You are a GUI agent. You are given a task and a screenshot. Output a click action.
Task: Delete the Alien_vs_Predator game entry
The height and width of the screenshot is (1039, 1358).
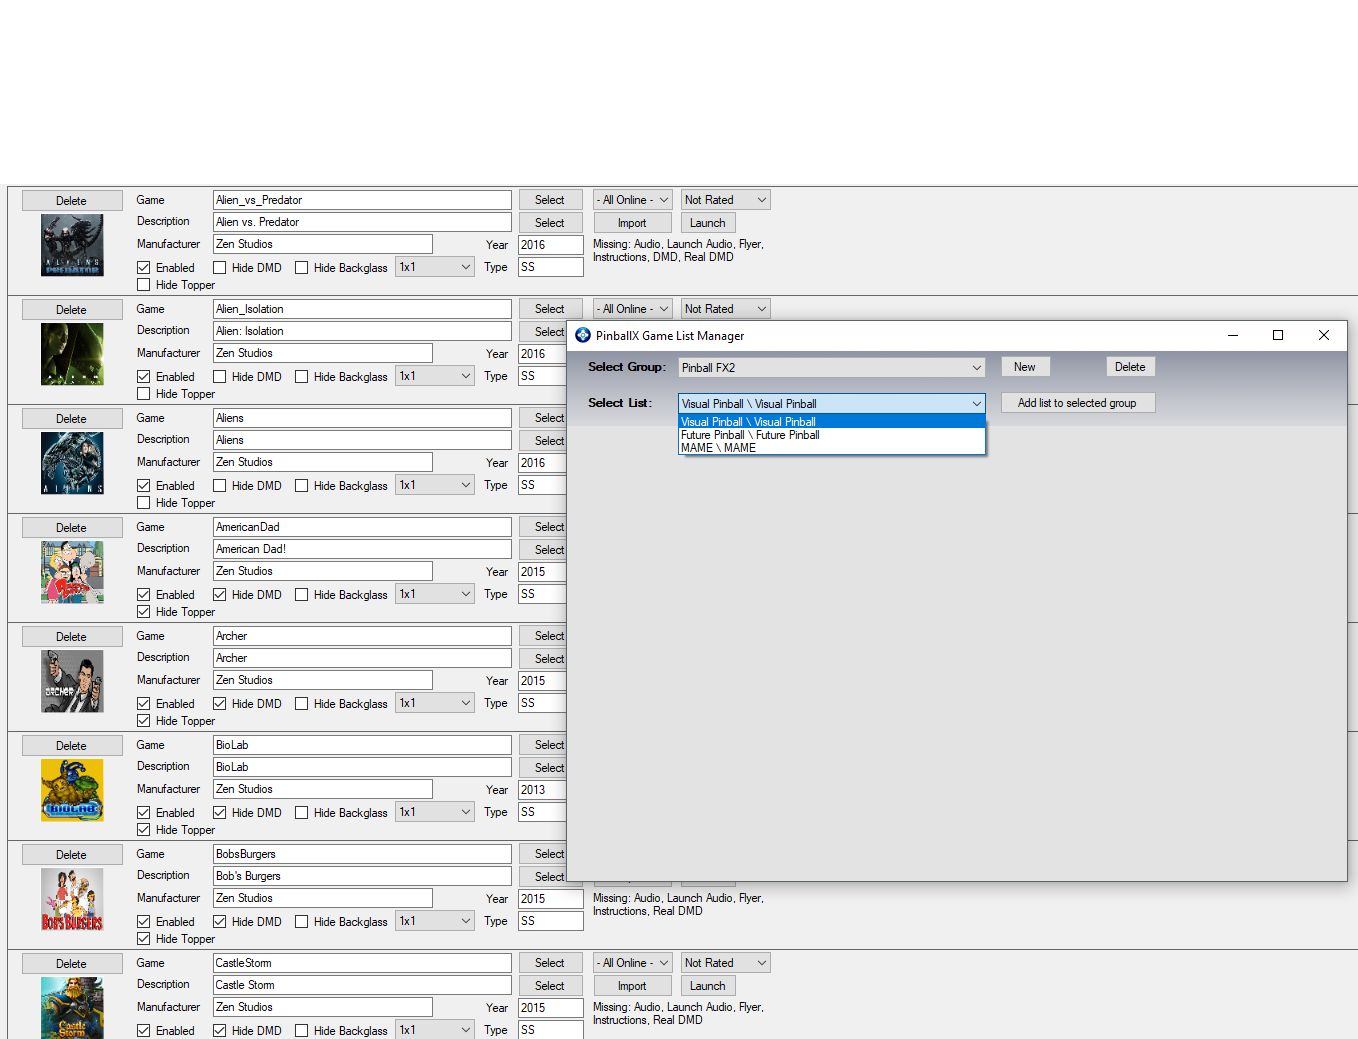72,201
